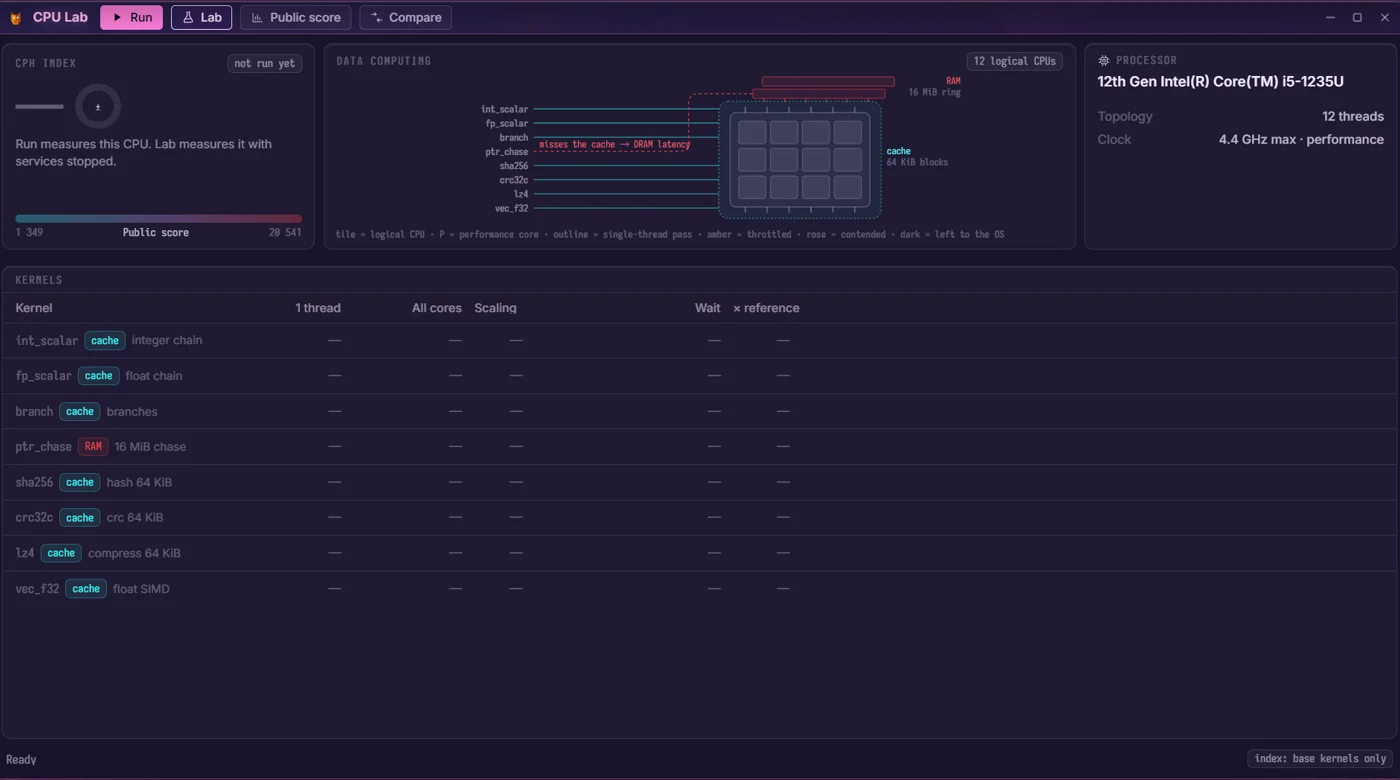Click the "1 349" public score minimum
Screen dimensions: 1400x780
[x=29, y=233]
